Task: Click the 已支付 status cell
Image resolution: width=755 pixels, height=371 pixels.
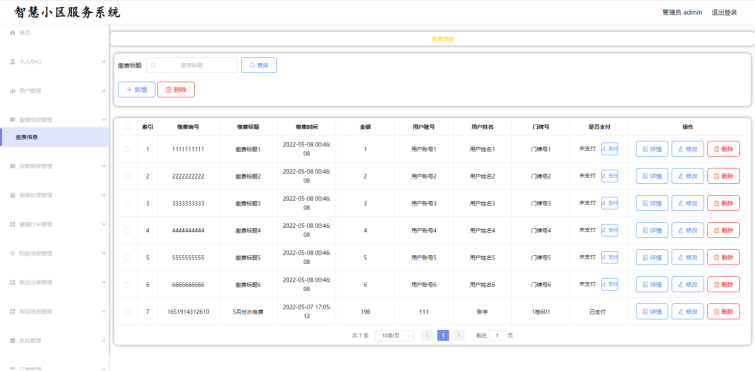Action: [x=598, y=312]
